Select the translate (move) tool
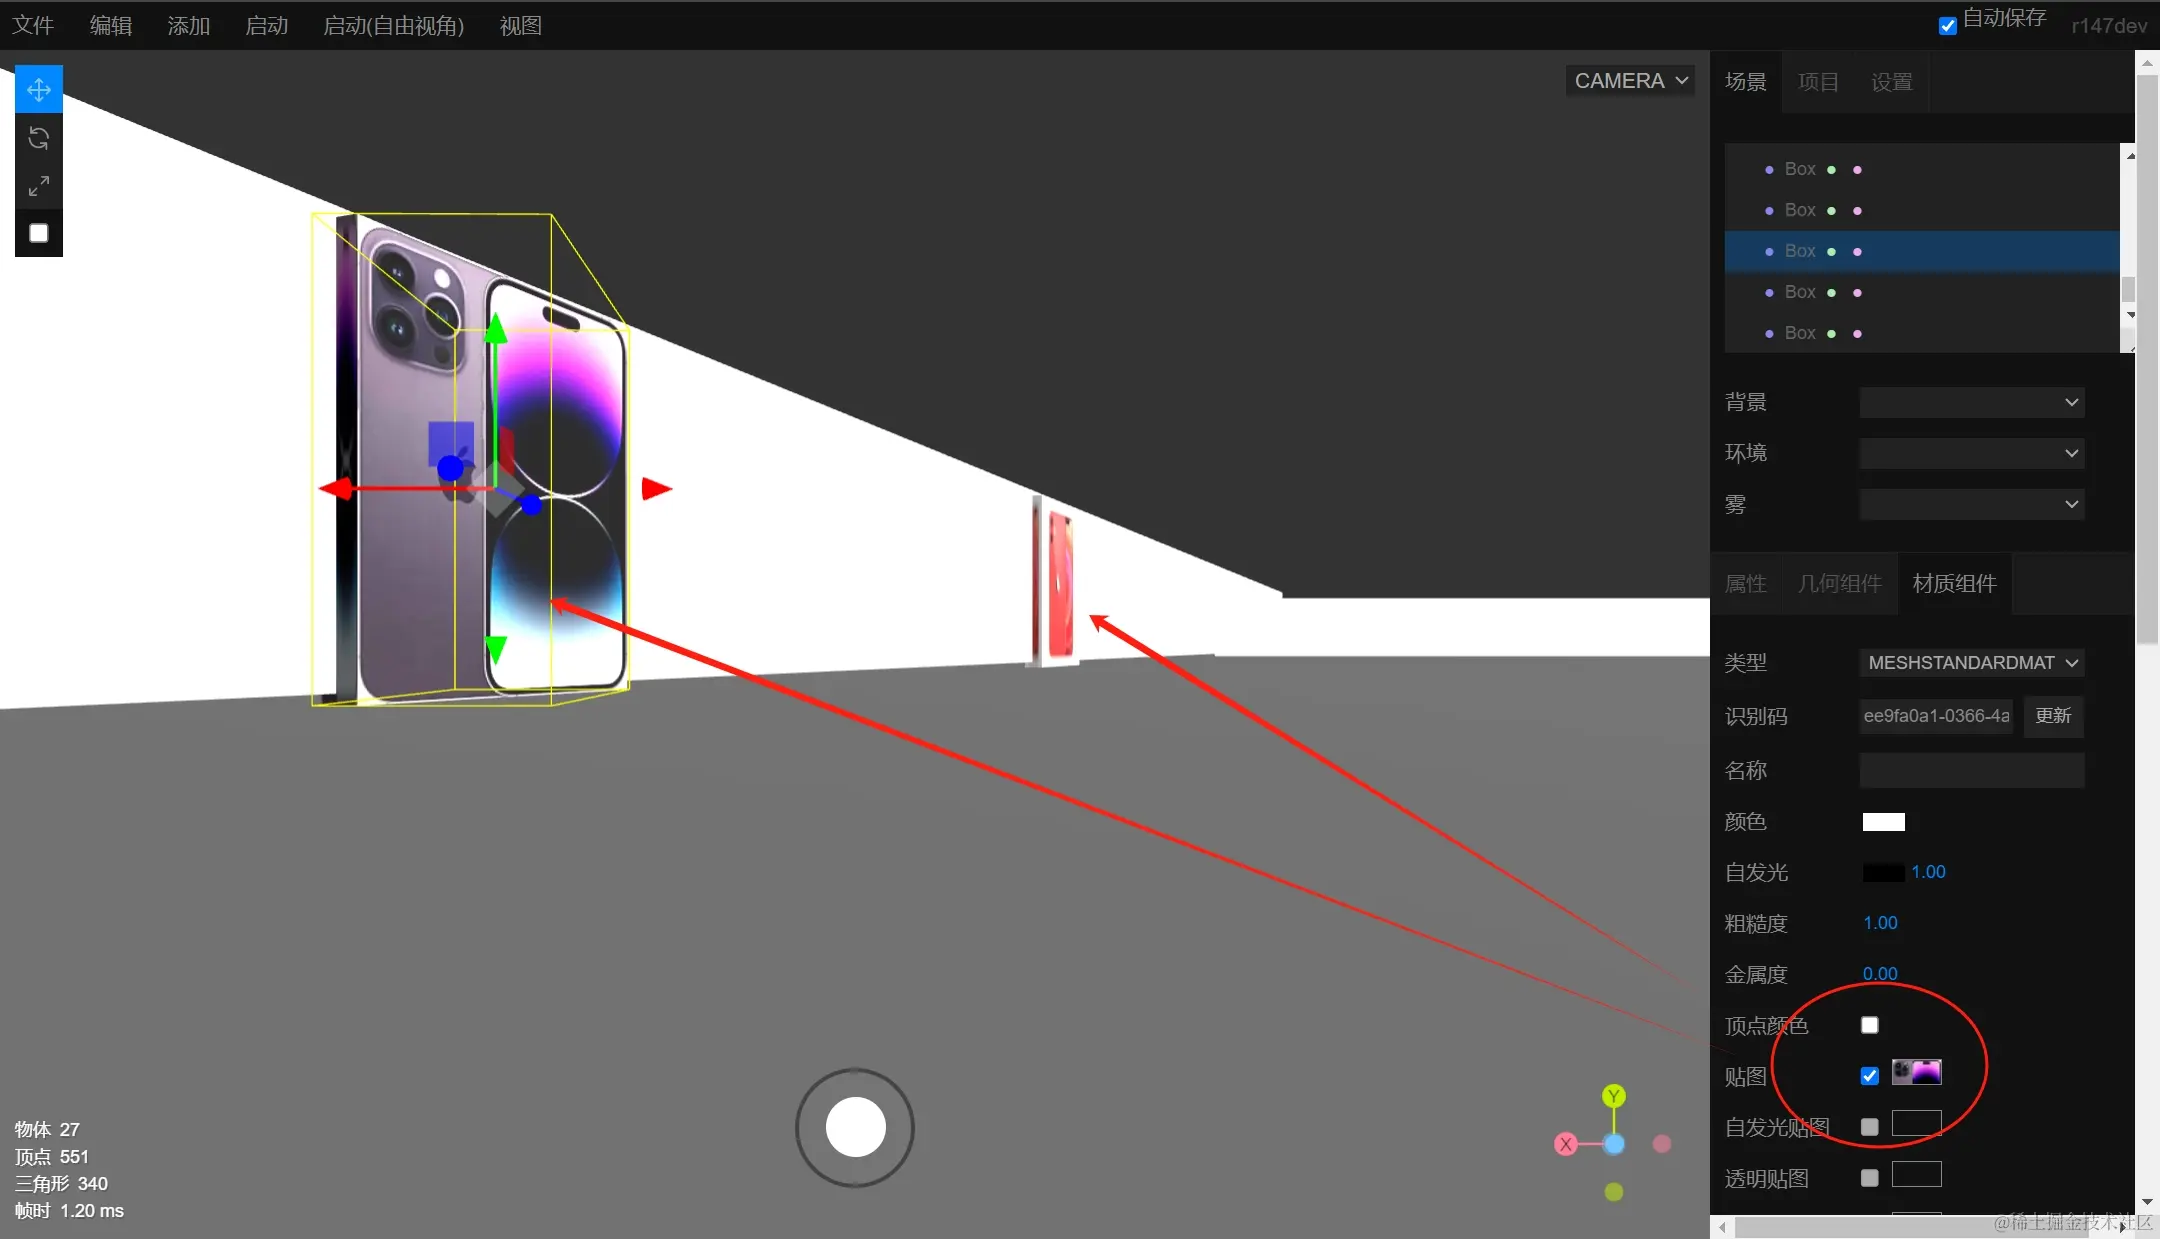The image size is (2160, 1239). (39, 90)
